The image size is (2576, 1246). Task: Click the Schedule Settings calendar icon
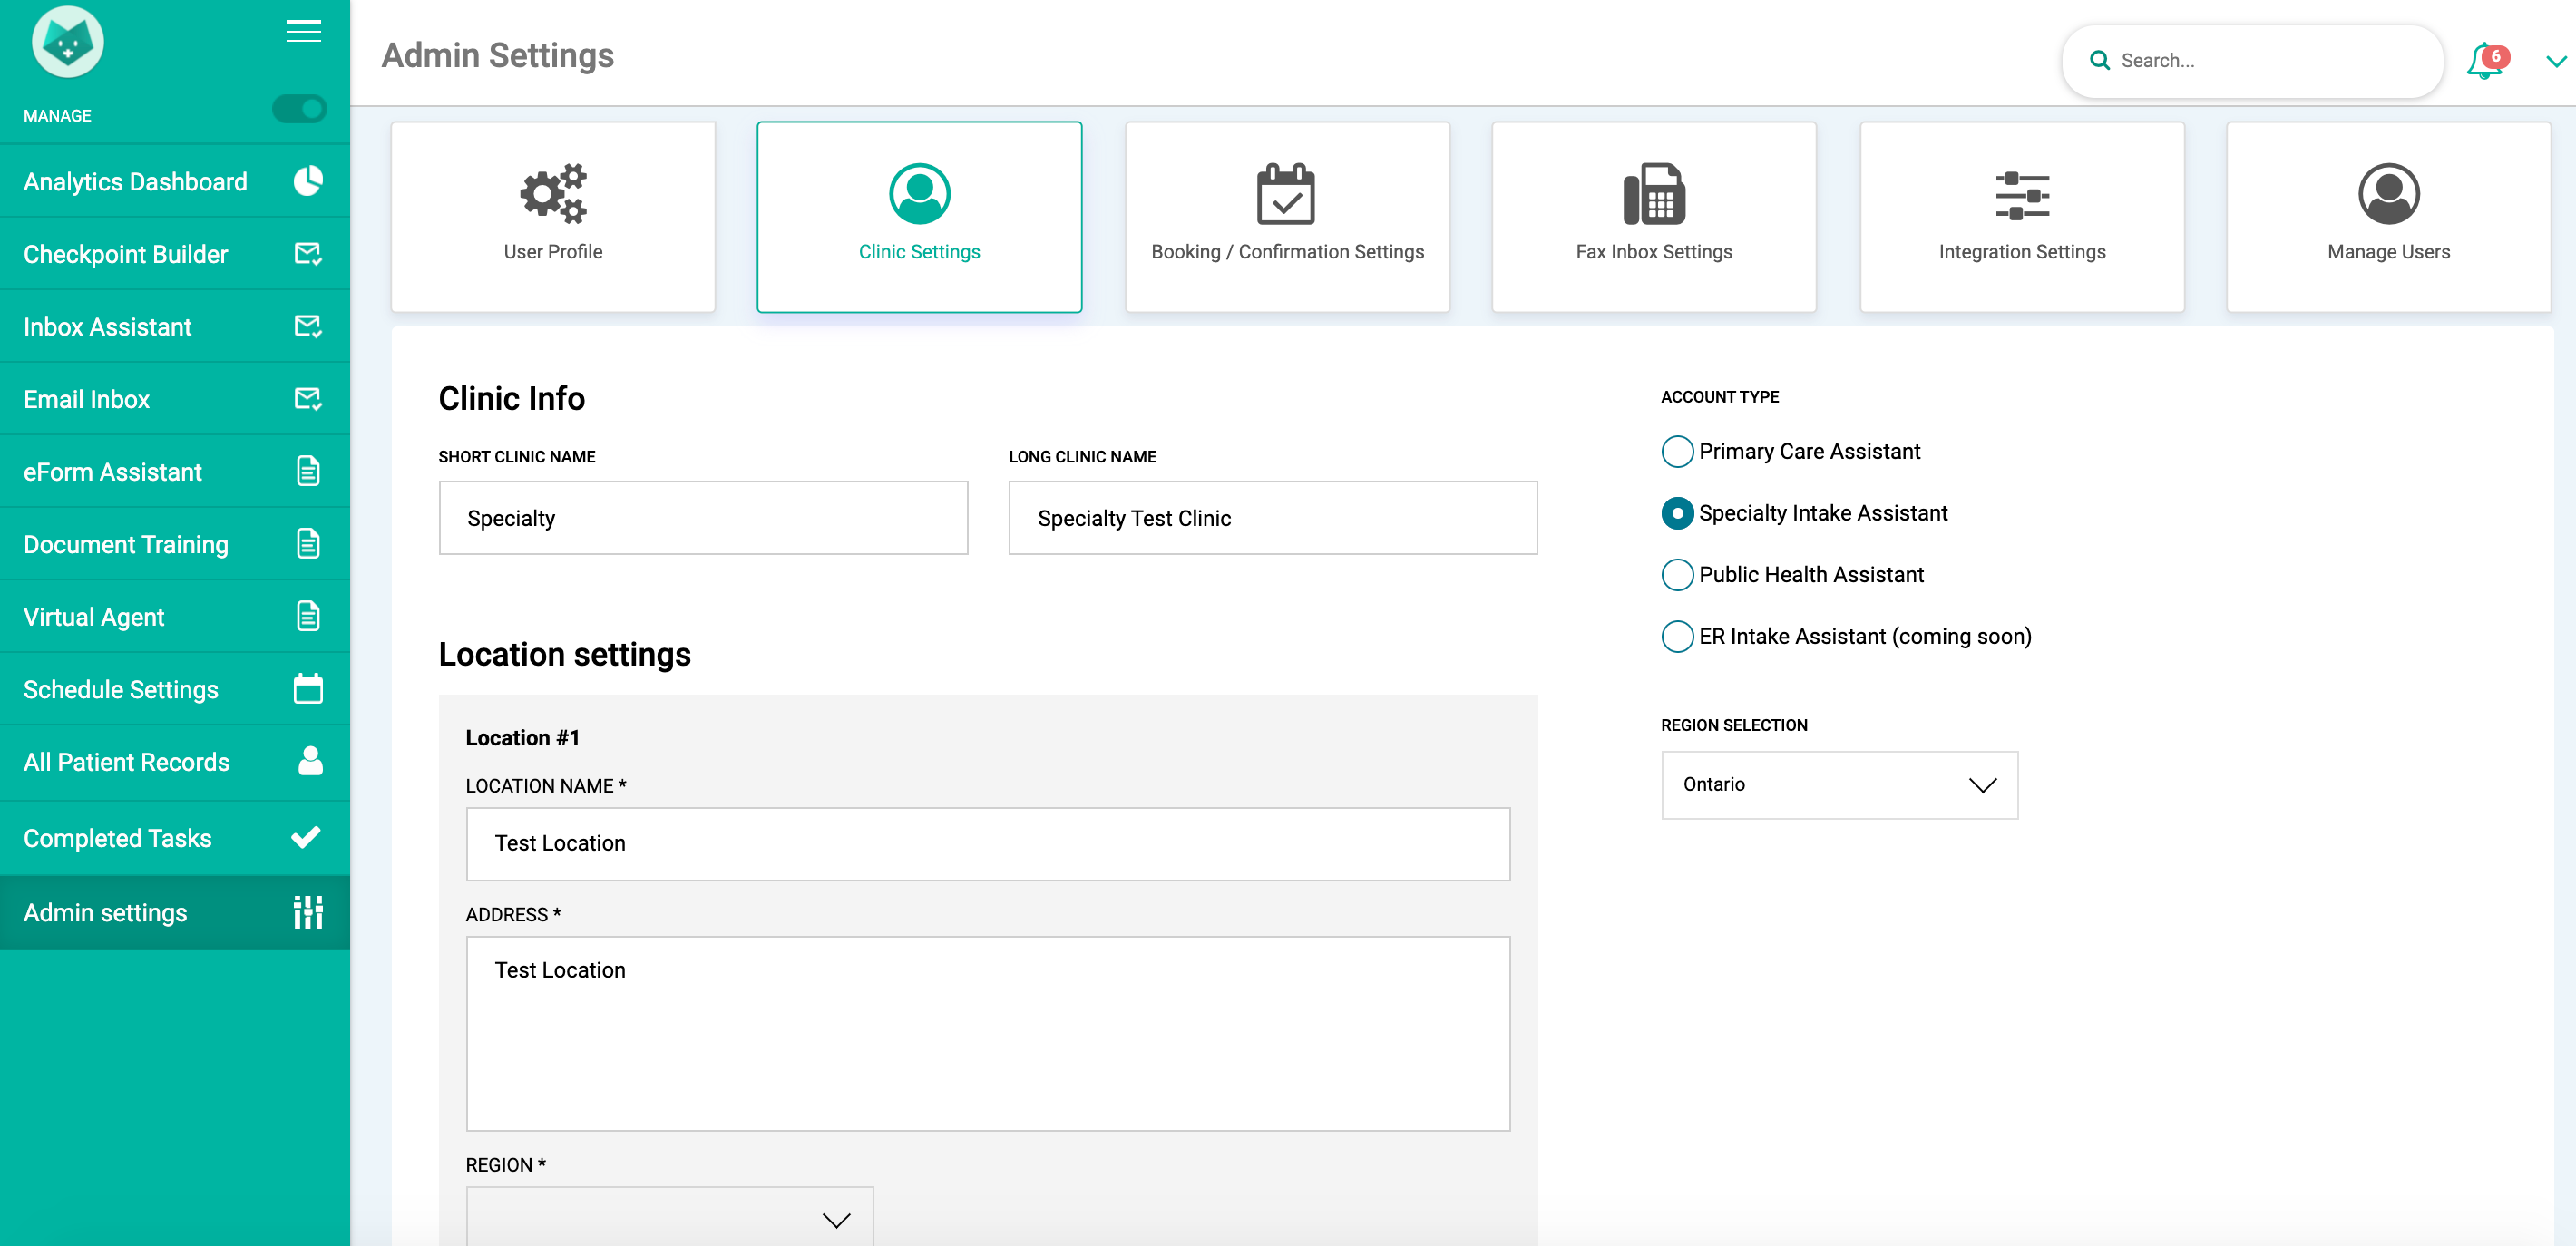pos(308,689)
